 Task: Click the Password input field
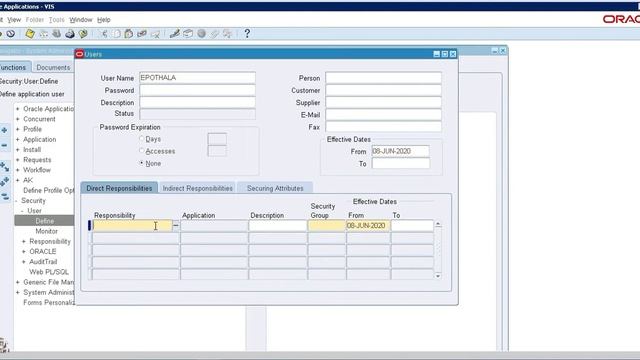[x=198, y=90]
